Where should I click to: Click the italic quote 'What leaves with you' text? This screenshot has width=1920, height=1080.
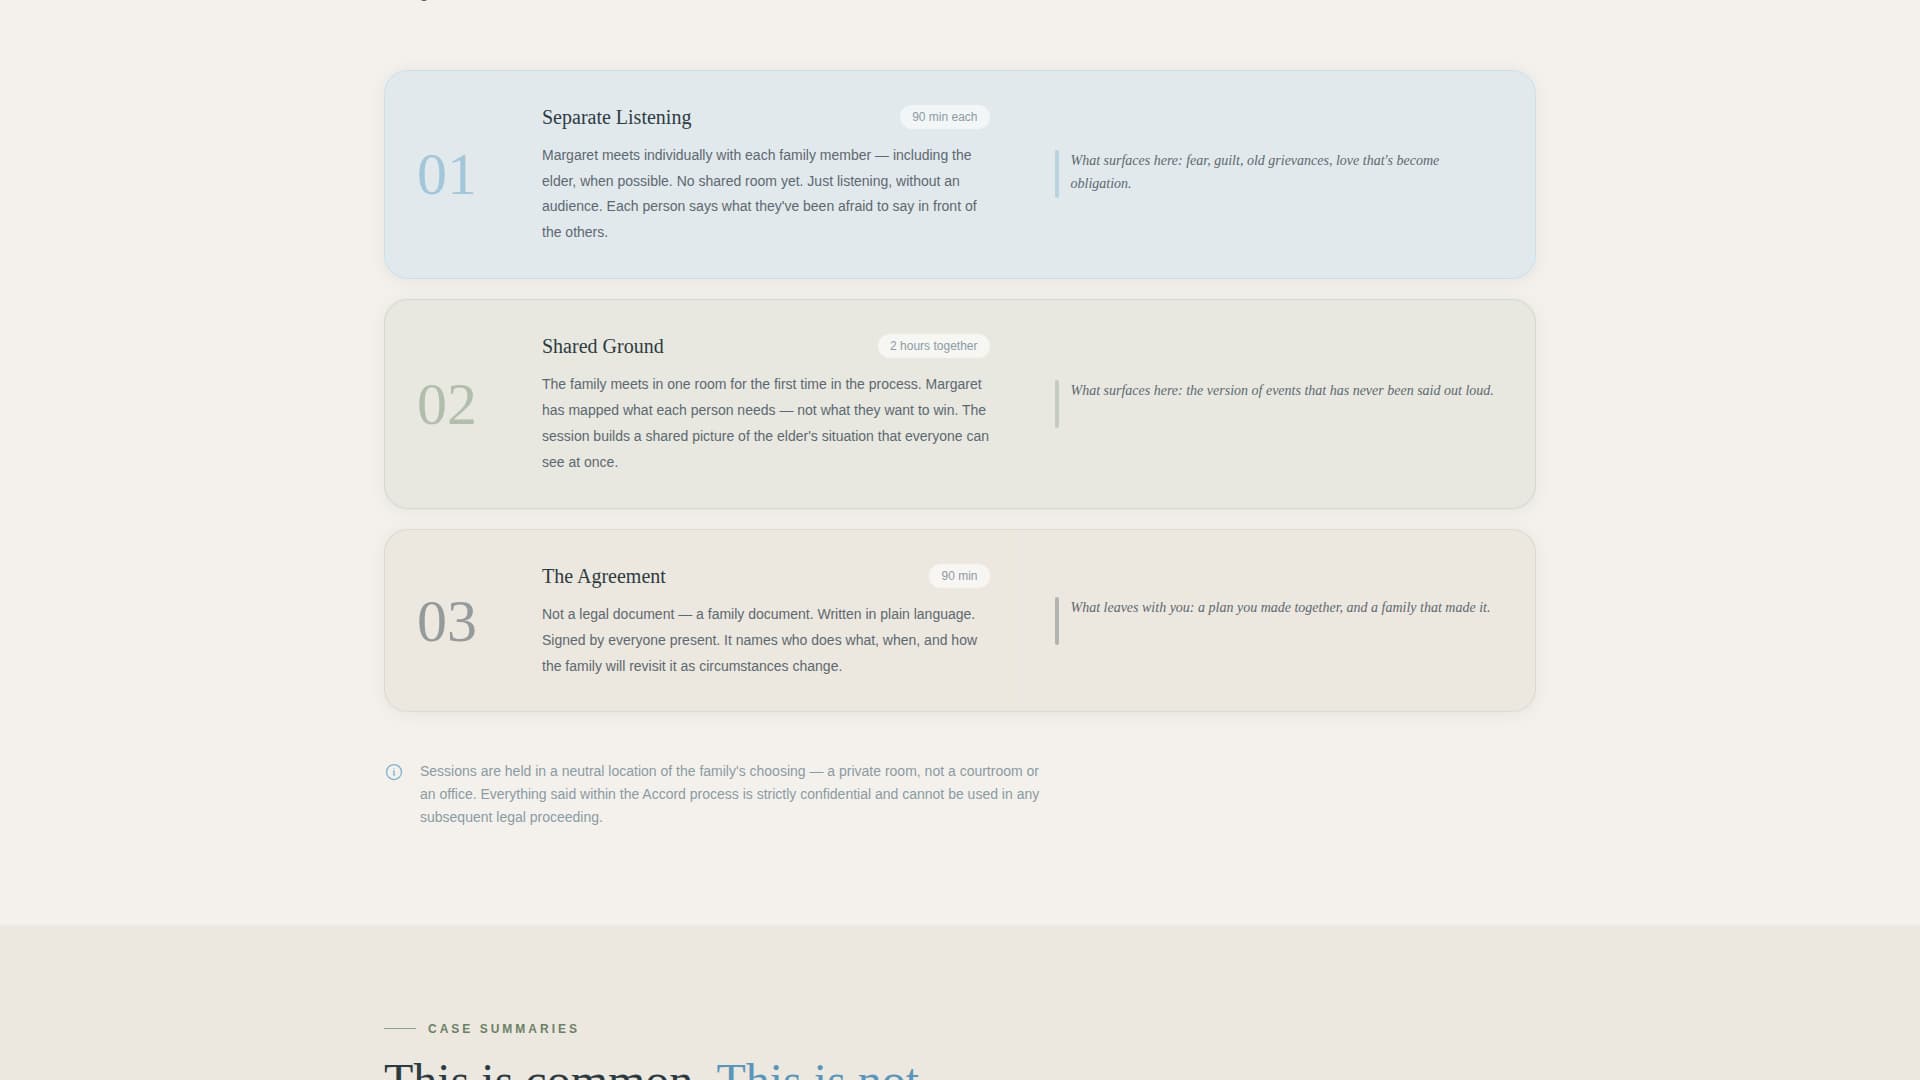pos(1280,607)
